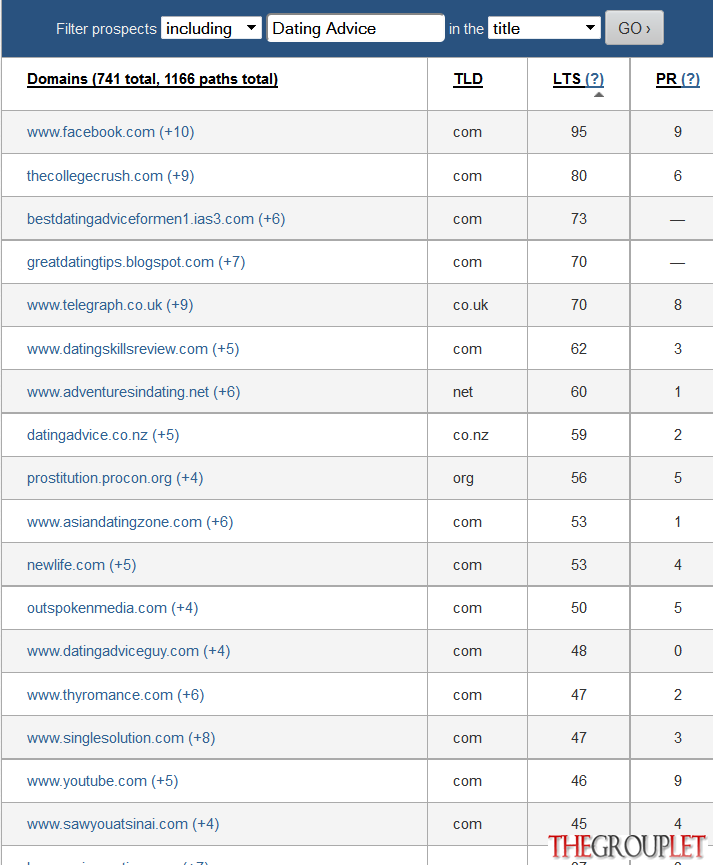Viewport: 713px width, 865px height.
Task: Select LTS value 56 in prostitution.procon row
Action: (x=578, y=478)
